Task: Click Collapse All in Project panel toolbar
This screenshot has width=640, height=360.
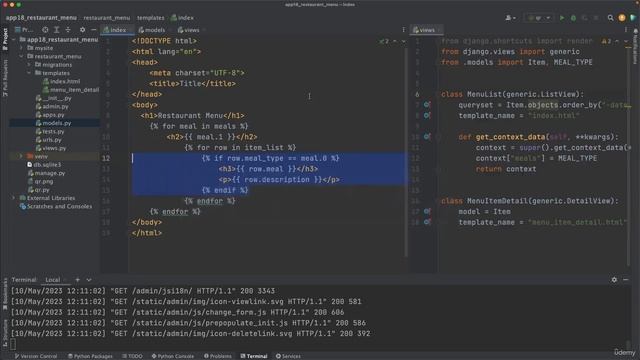Action: [68, 30]
